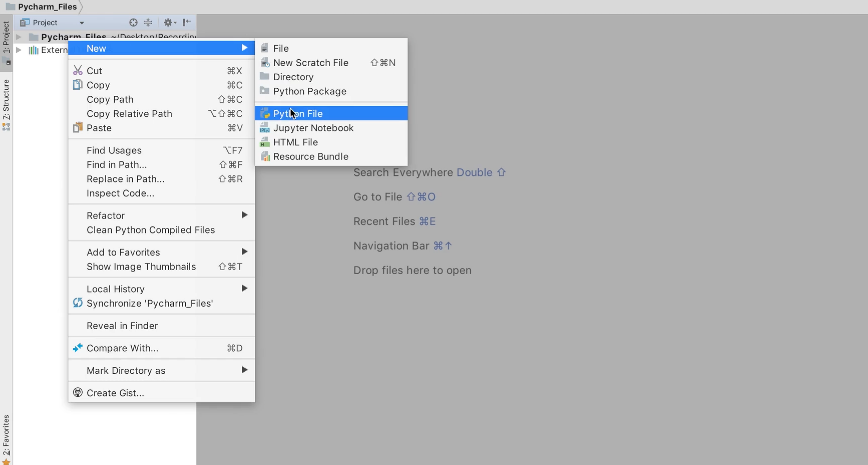
Task: Expand the Refactor submenu arrow
Action: point(244,215)
